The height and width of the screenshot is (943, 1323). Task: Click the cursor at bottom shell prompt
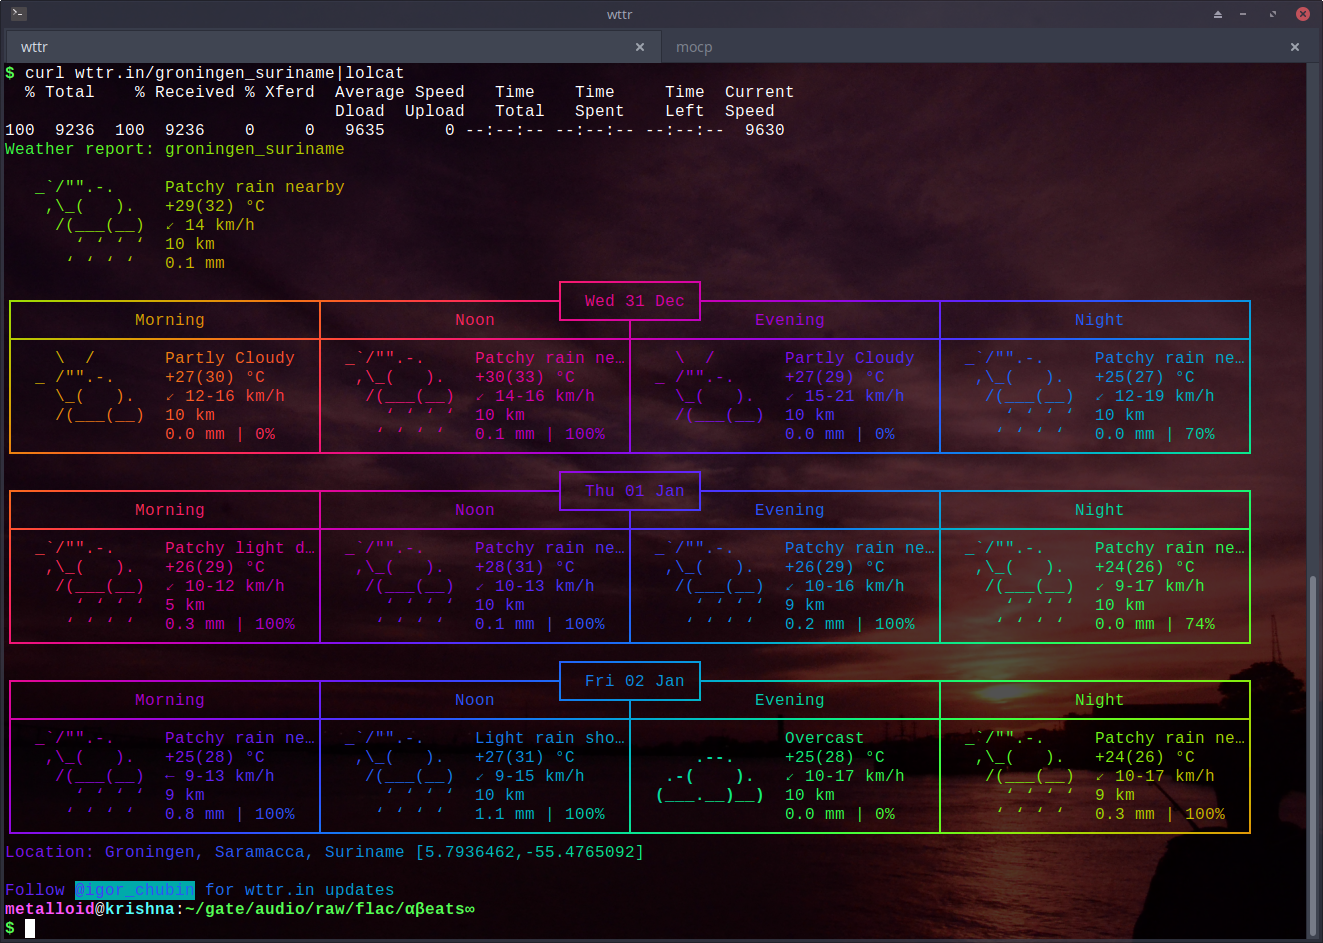tap(30, 928)
